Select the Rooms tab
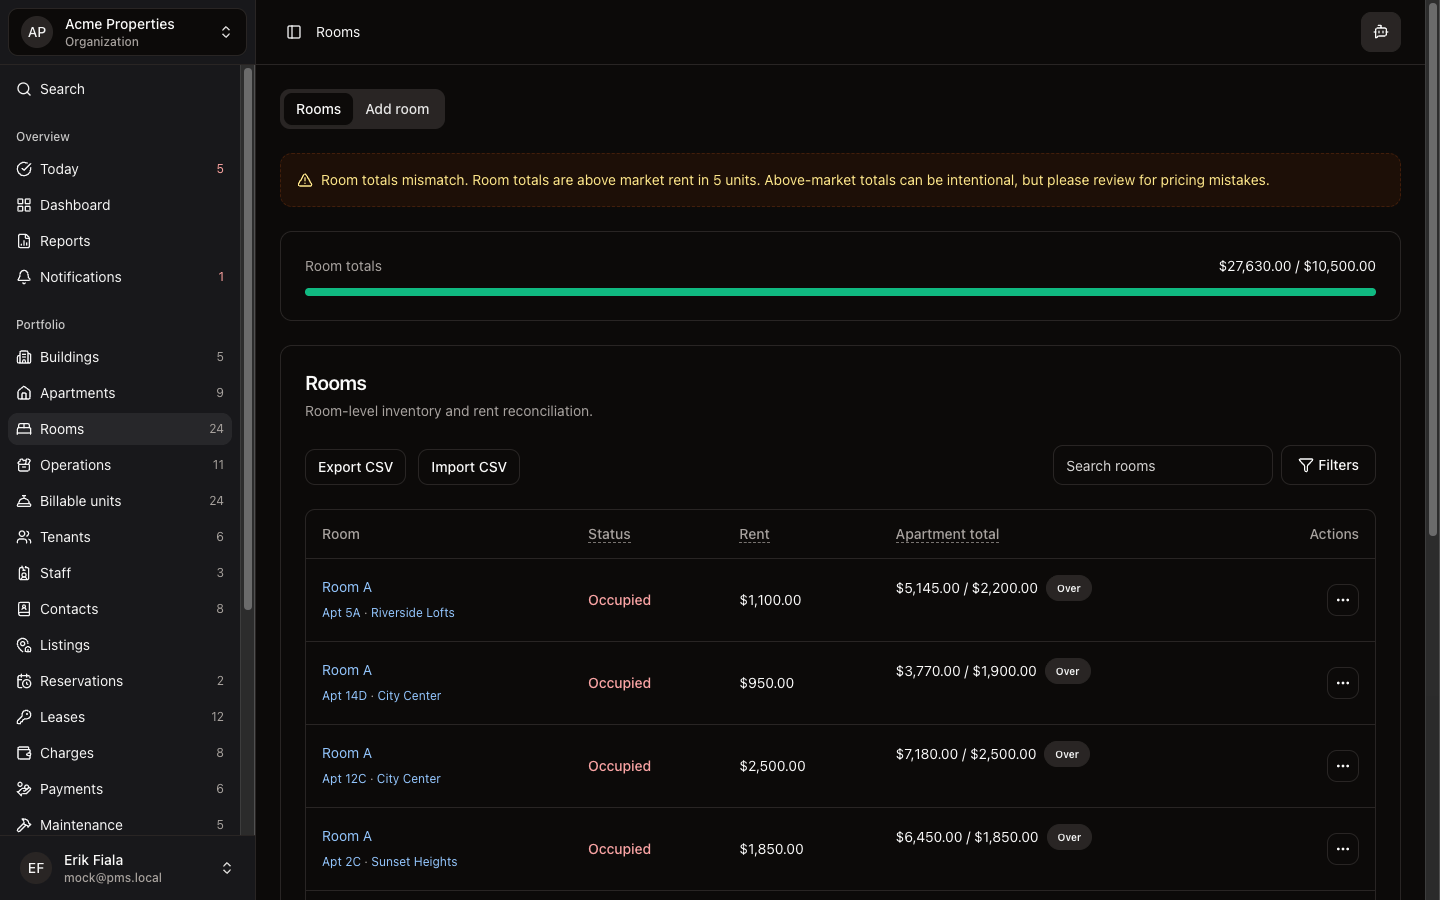 318,109
